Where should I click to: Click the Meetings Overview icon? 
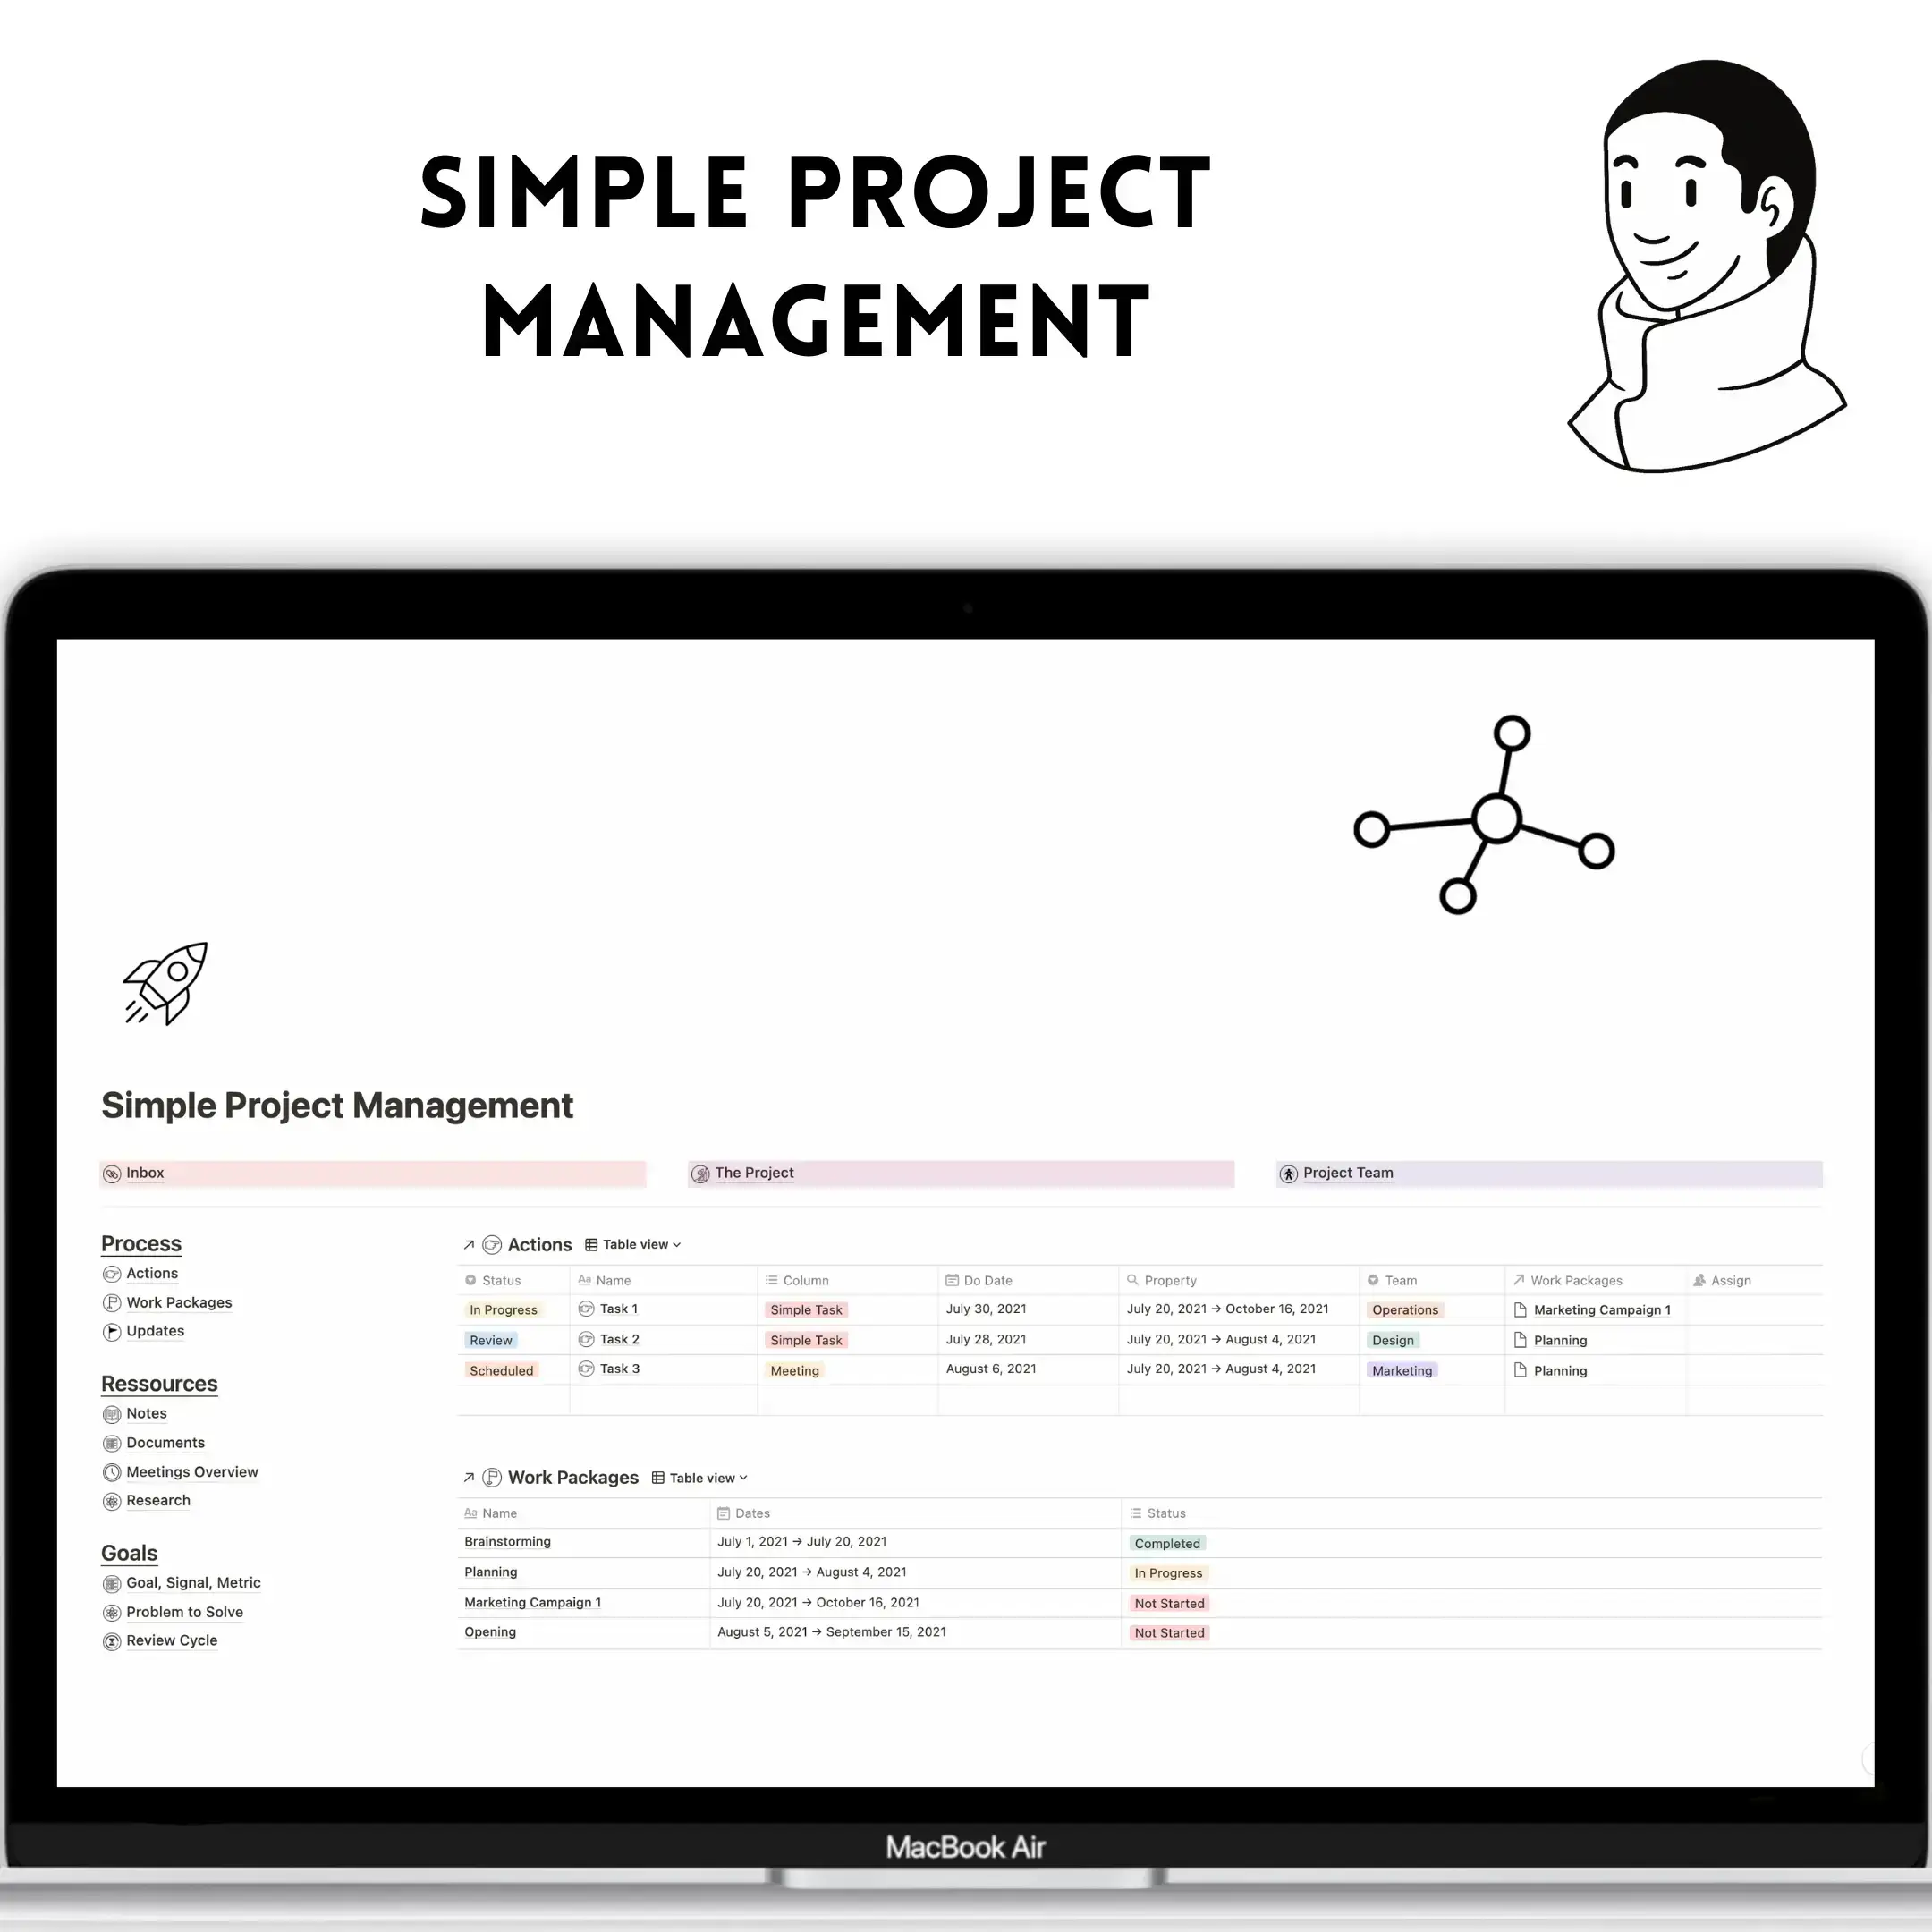[114, 1470]
